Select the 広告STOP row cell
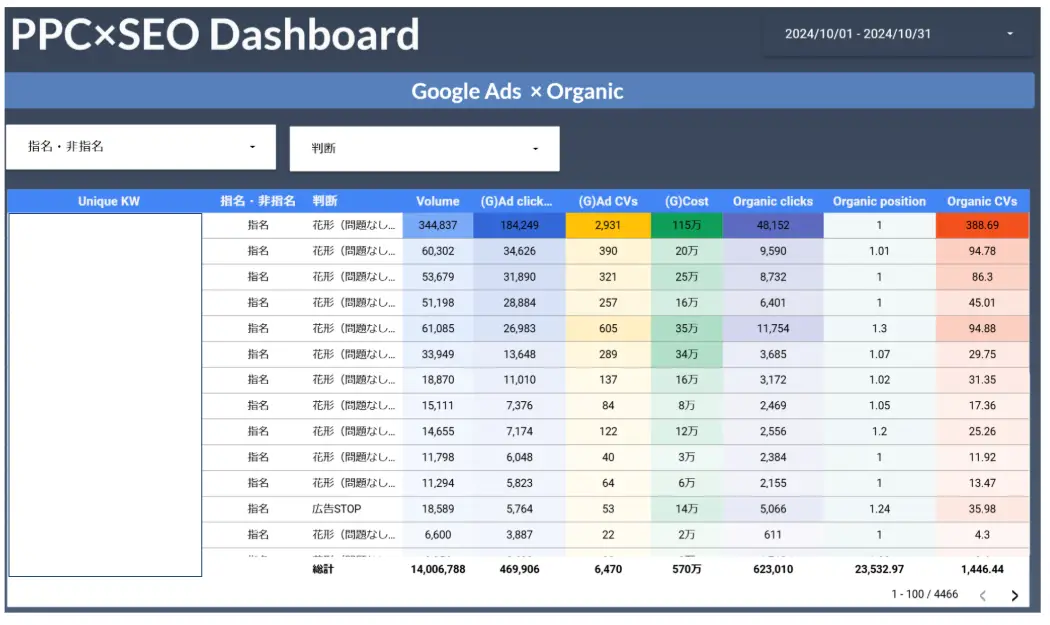Screen dimensions: 1050x625 point(337,509)
